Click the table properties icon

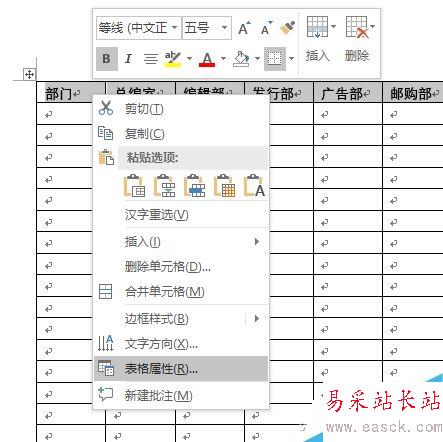[106, 368]
